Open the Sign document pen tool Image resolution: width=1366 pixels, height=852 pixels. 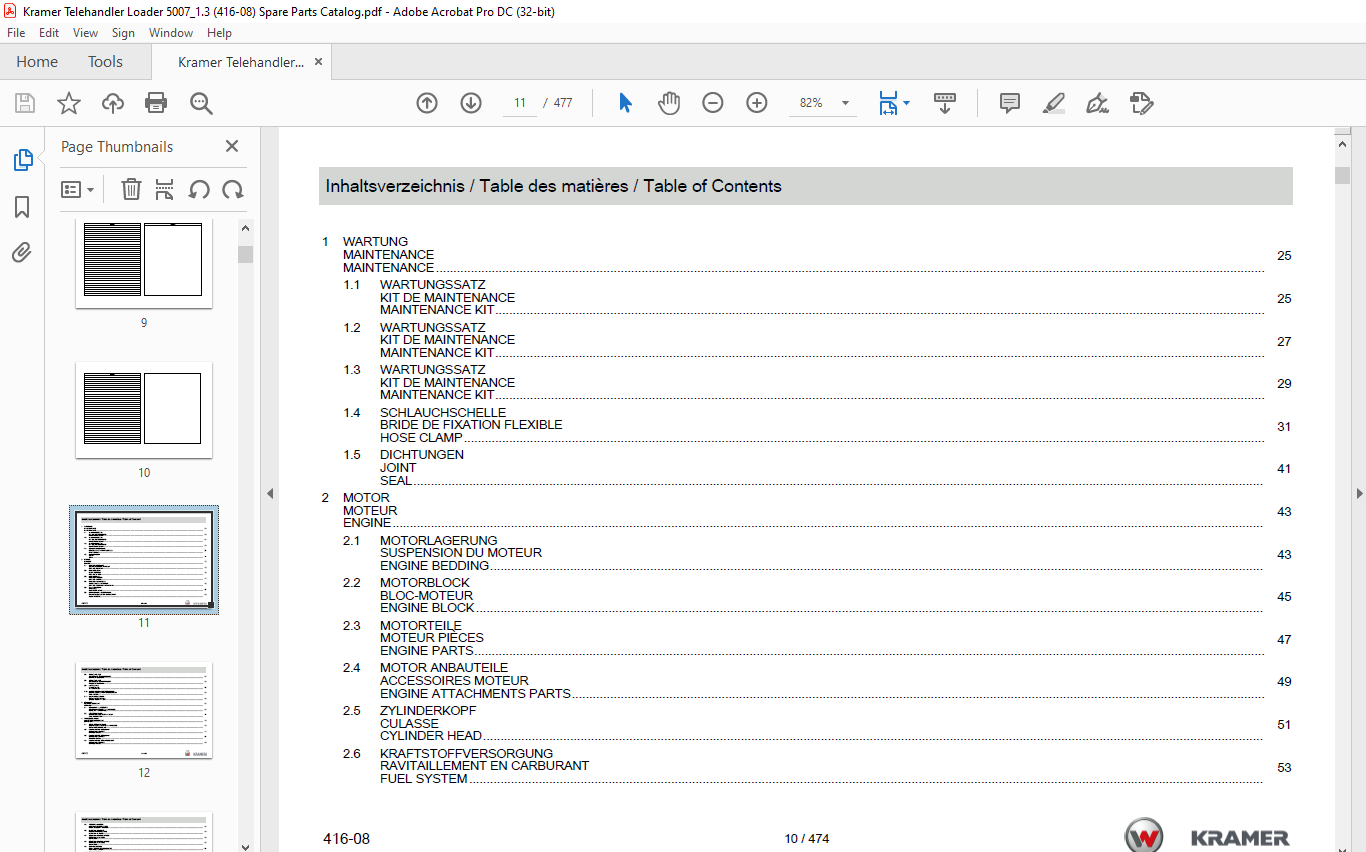point(1098,103)
